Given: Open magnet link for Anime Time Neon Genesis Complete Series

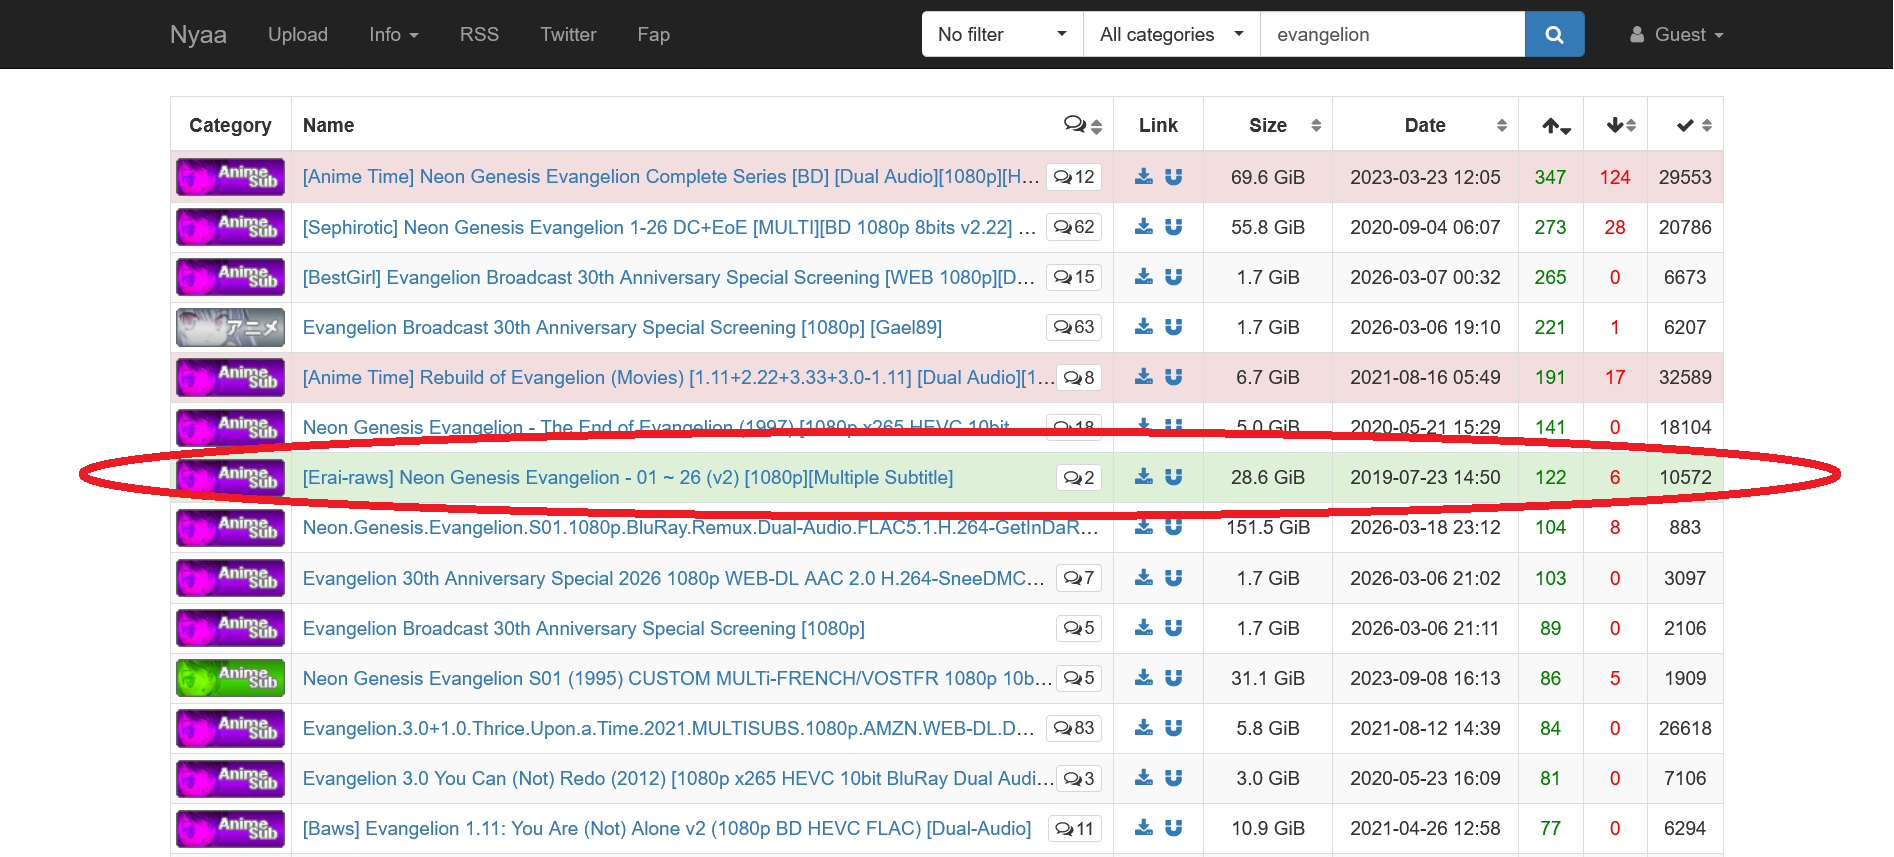Looking at the screenshot, I should (x=1174, y=177).
